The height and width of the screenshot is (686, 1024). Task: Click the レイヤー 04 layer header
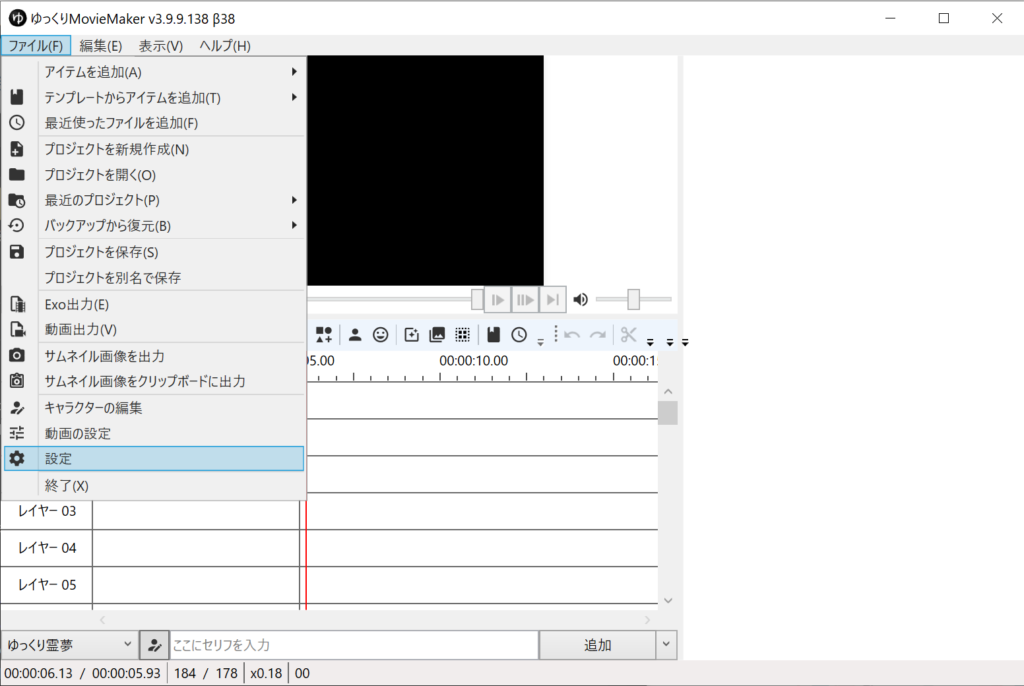pyautogui.click(x=46, y=548)
